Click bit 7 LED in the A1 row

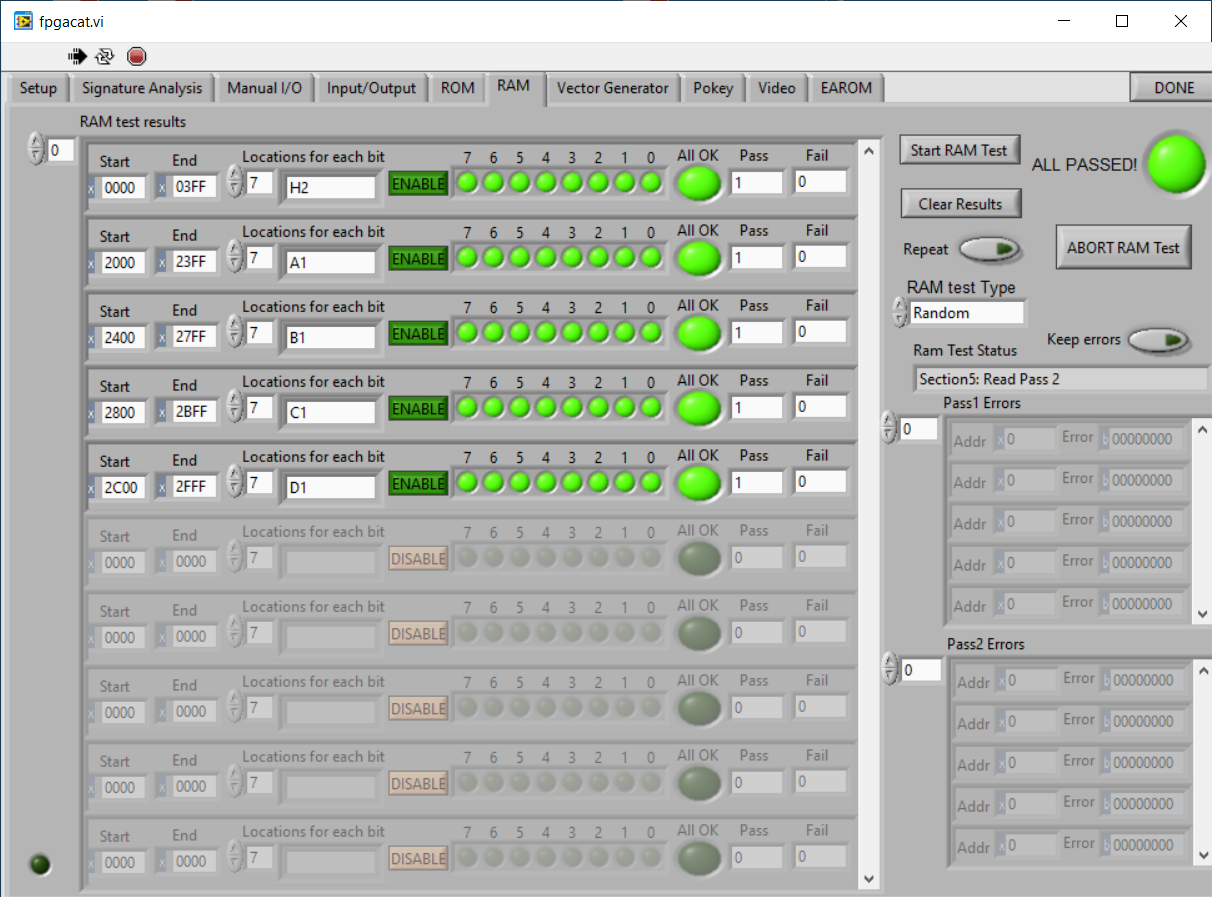[467, 258]
